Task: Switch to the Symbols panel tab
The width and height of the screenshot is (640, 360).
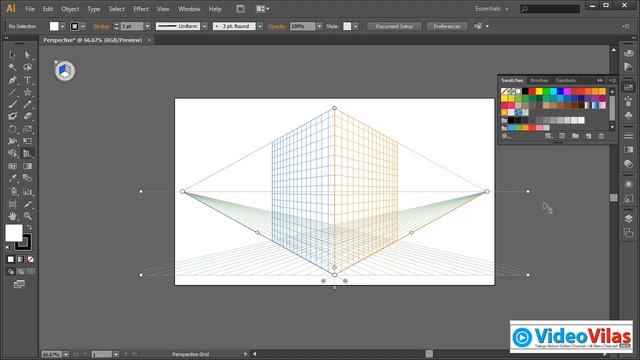Action: [x=566, y=80]
